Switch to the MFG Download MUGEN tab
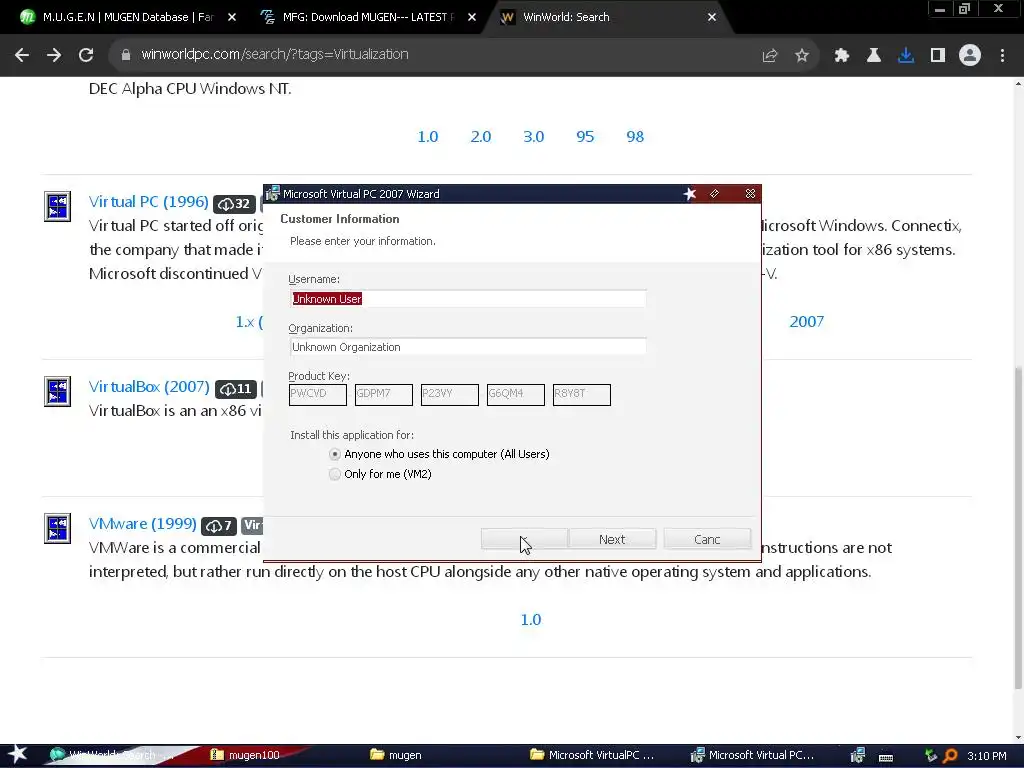1024x768 pixels. pyautogui.click(x=366, y=17)
